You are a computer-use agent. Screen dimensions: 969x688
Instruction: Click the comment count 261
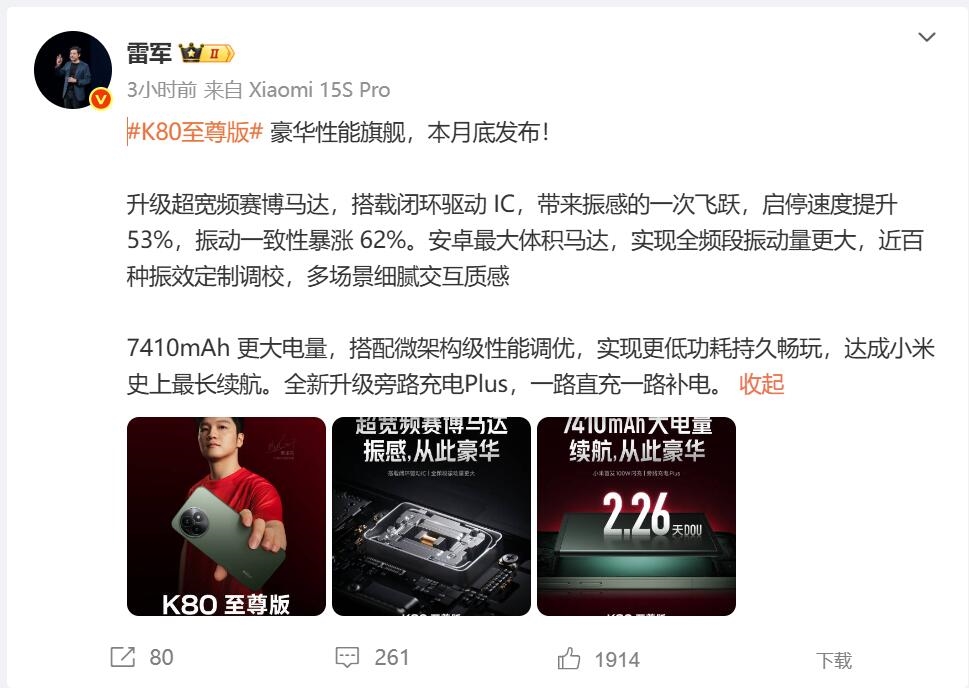click(392, 657)
